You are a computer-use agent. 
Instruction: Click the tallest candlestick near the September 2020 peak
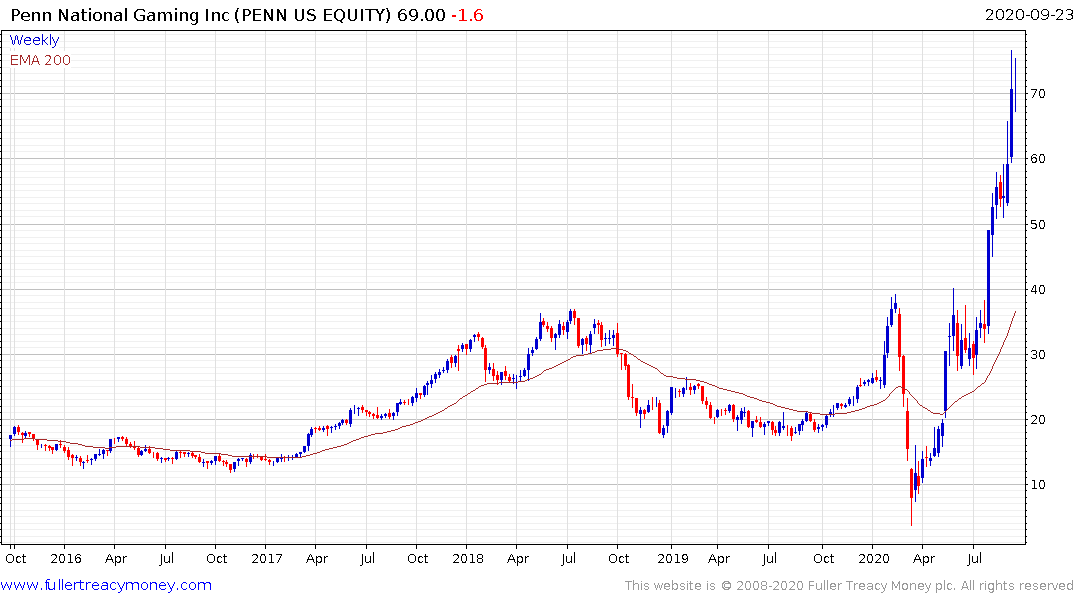[x=1011, y=106]
